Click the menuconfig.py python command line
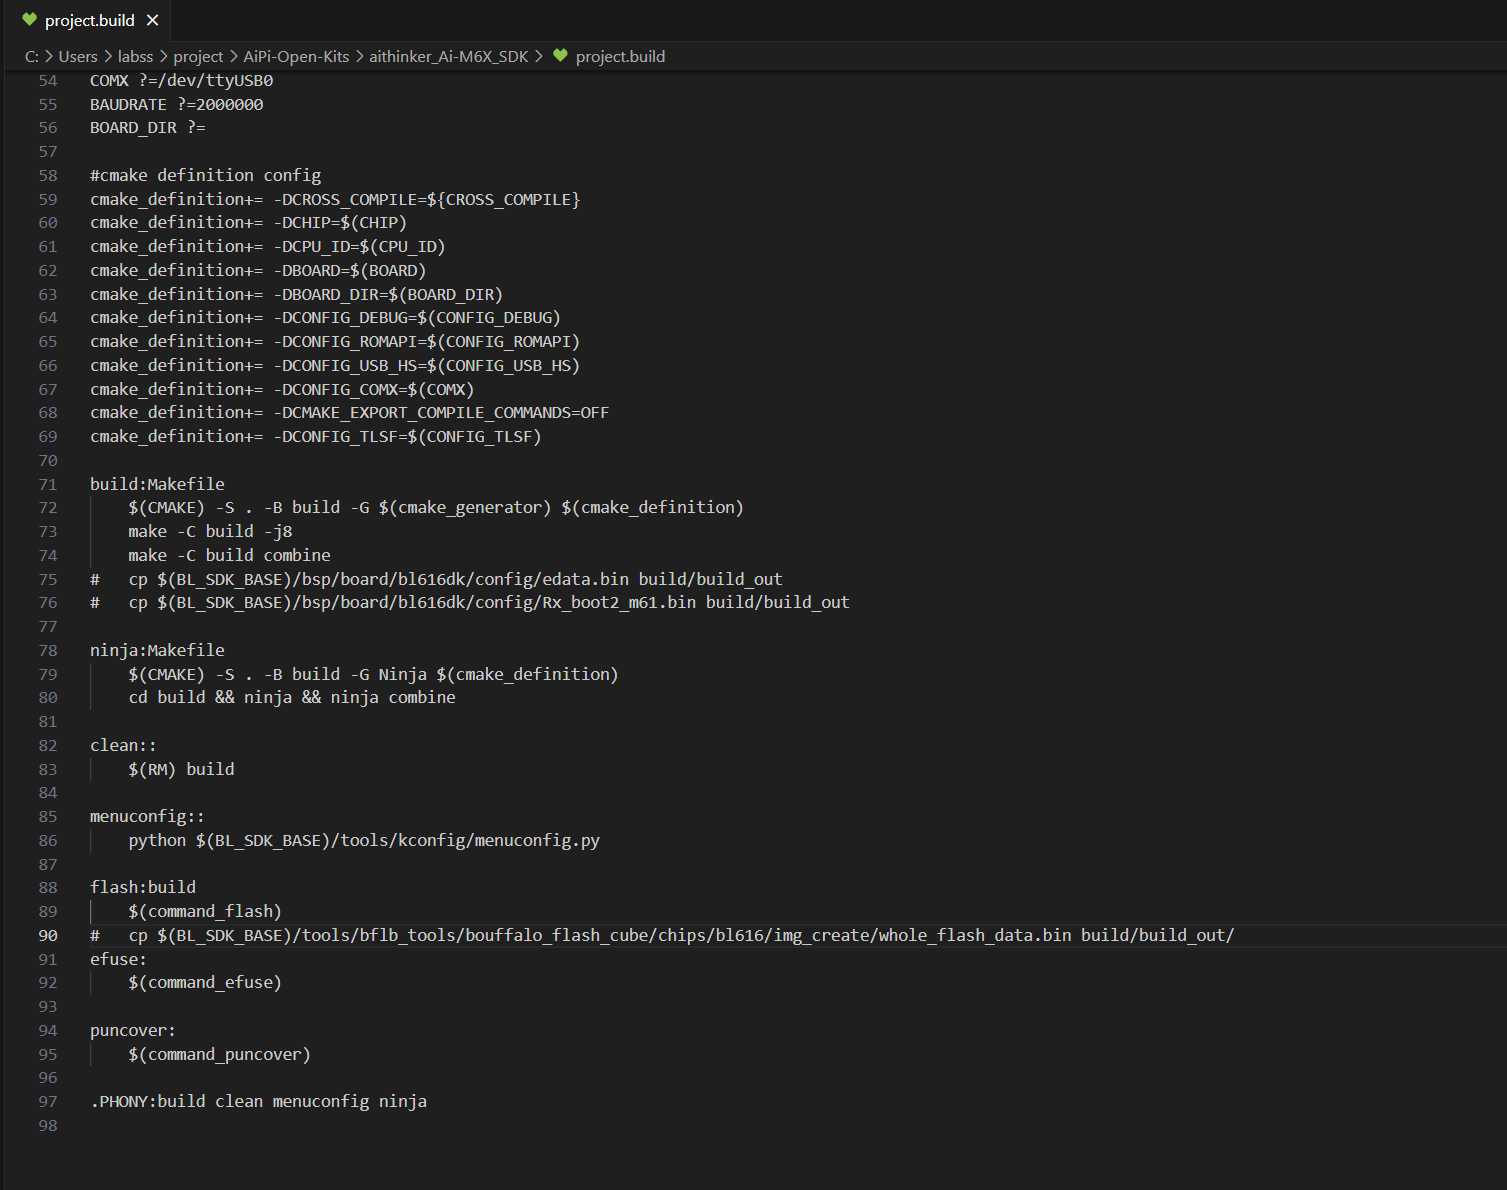 point(364,841)
